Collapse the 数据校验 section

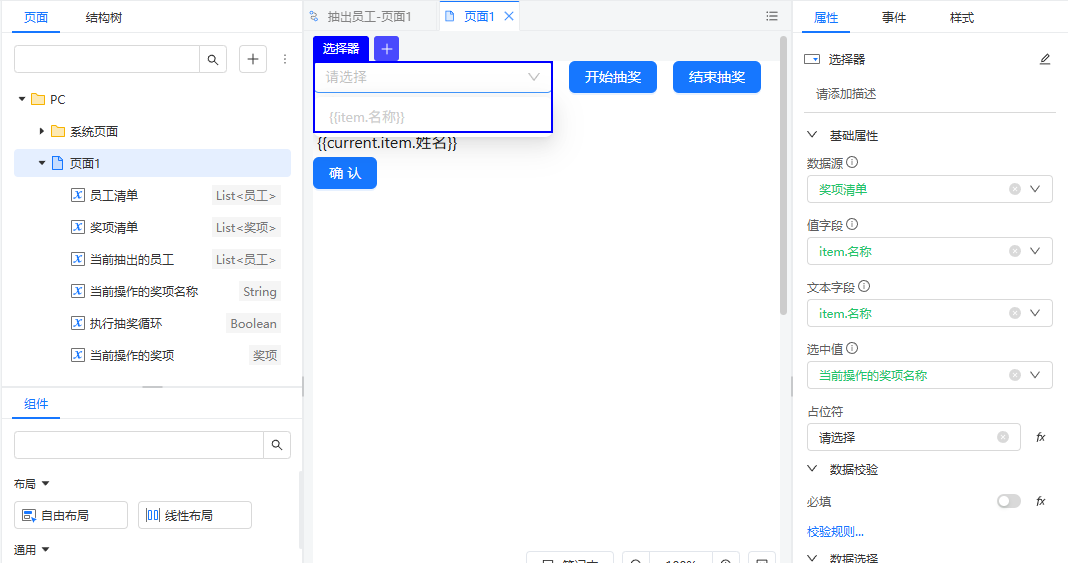[812, 468]
